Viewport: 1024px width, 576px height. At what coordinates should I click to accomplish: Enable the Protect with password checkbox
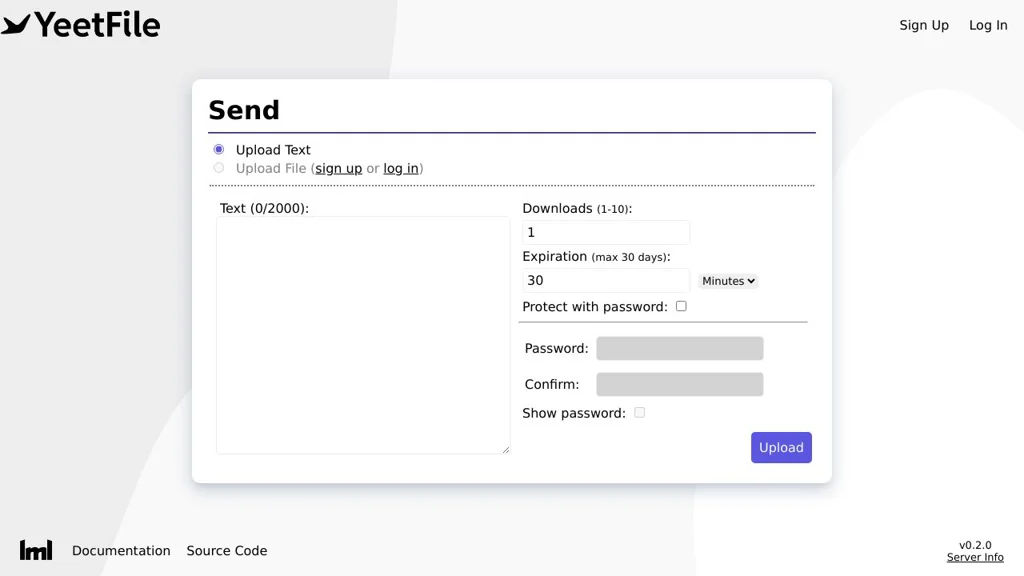pos(681,306)
